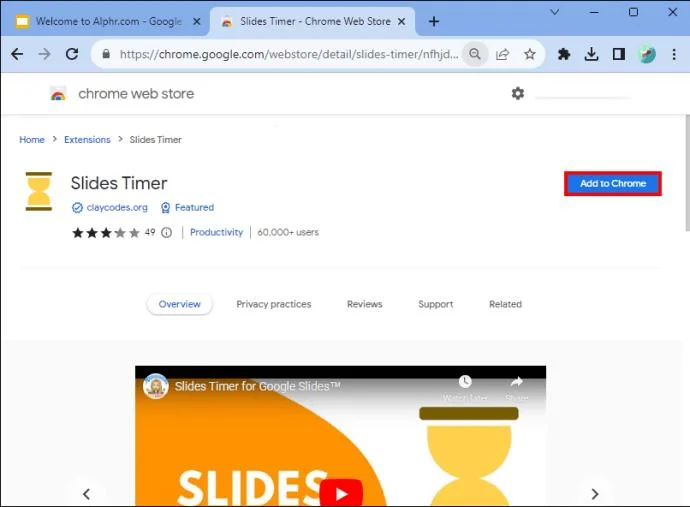Visit claycodes.org publisher link
Image resolution: width=690 pixels, height=507 pixels.
coord(117,207)
